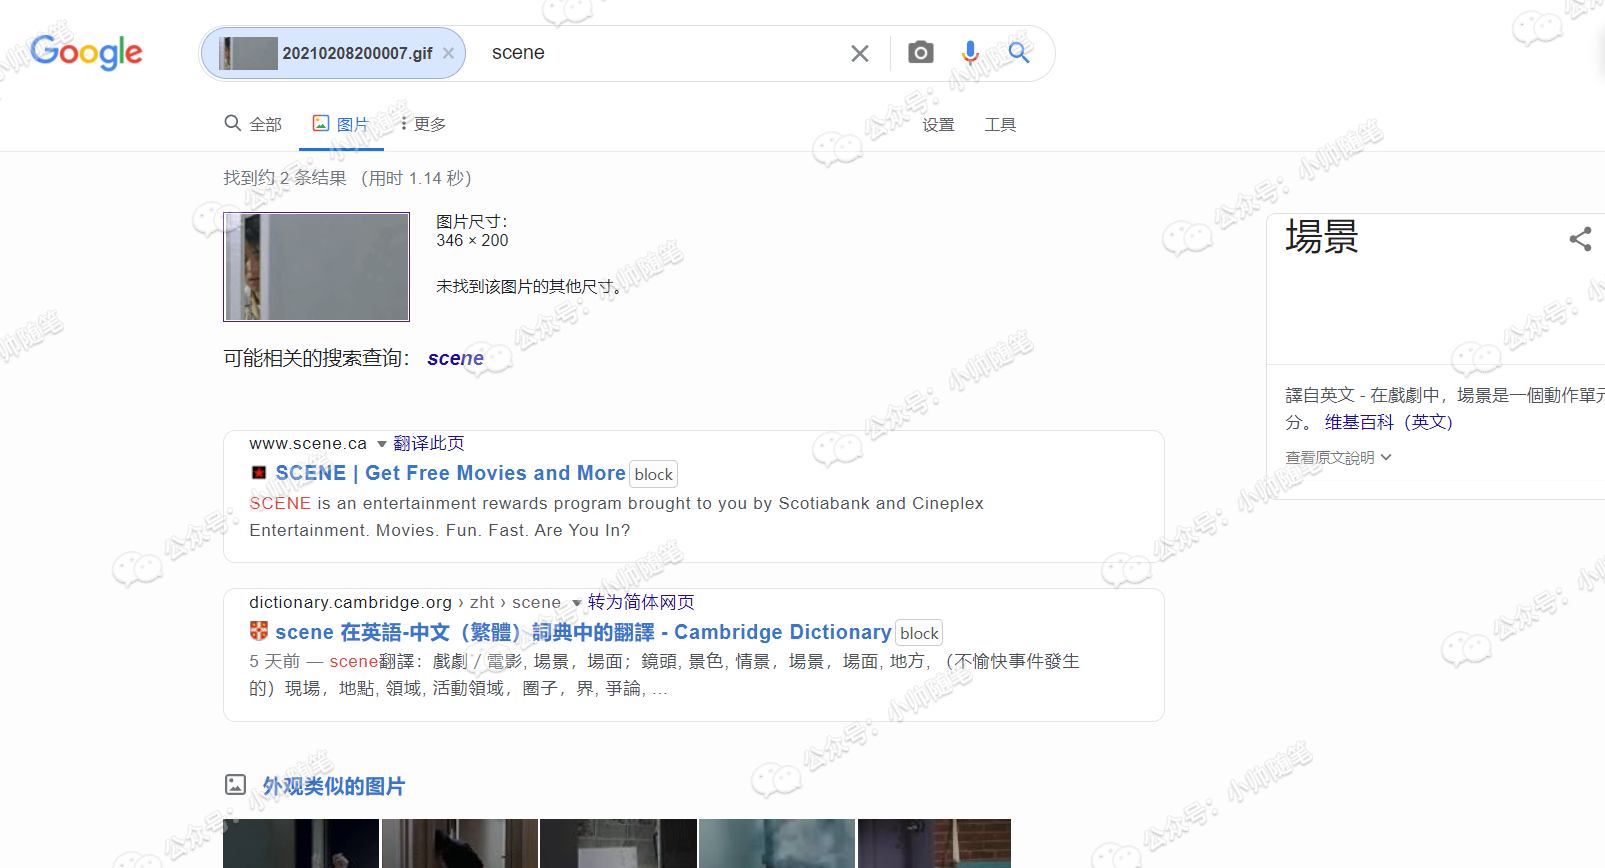Open the first similar-looking image thumbnail
1605x868 pixels.
[x=301, y=843]
